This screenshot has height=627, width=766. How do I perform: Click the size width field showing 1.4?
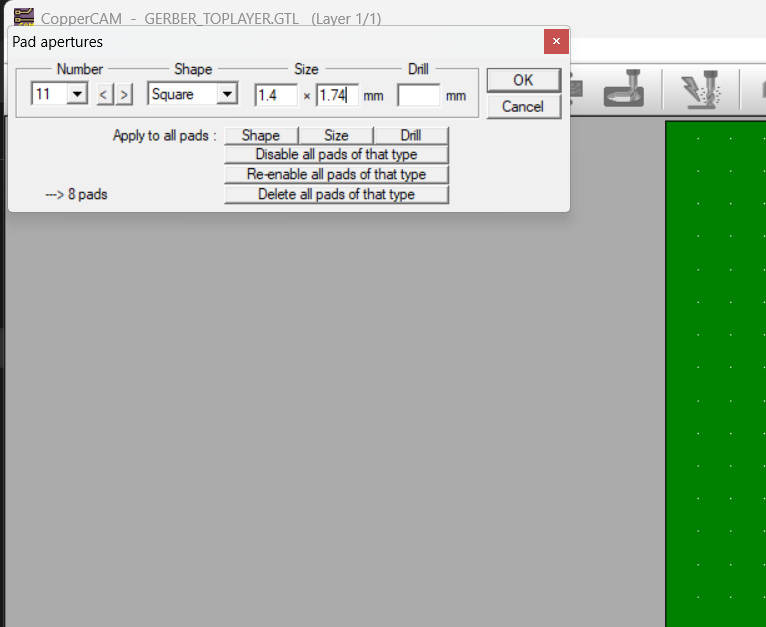click(x=276, y=95)
